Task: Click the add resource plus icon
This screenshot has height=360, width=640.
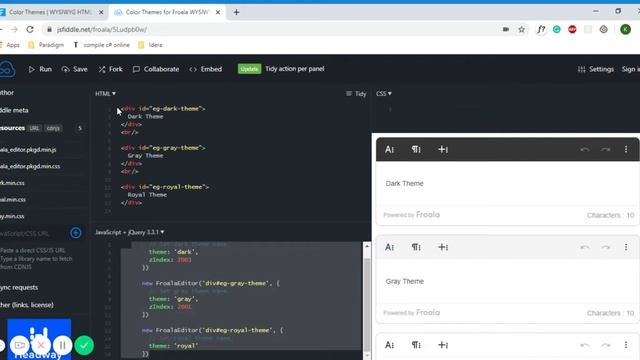Action: tap(76, 233)
